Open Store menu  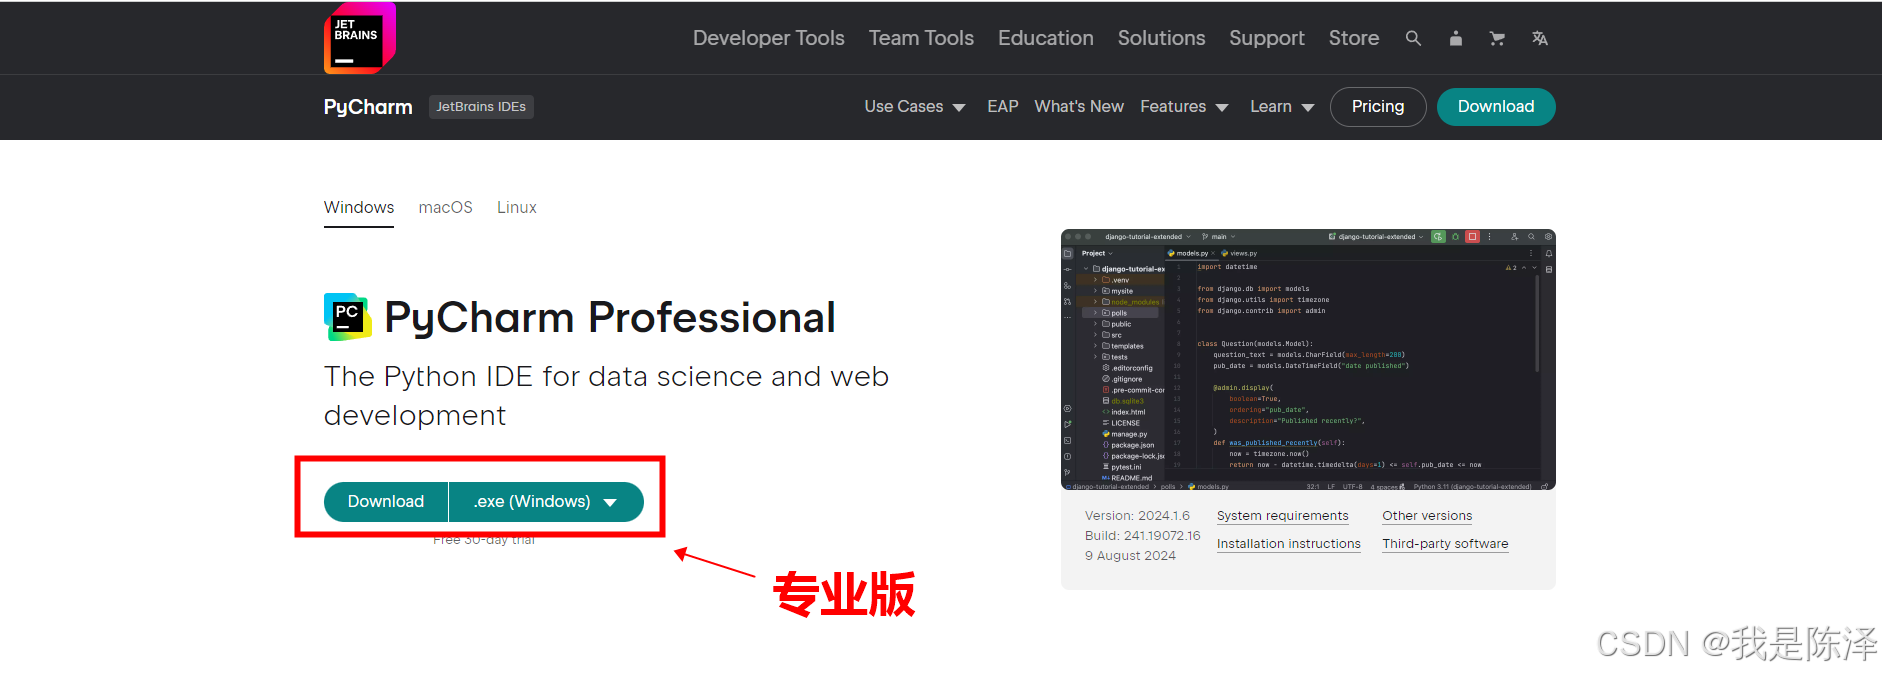click(x=1354, y=38)
